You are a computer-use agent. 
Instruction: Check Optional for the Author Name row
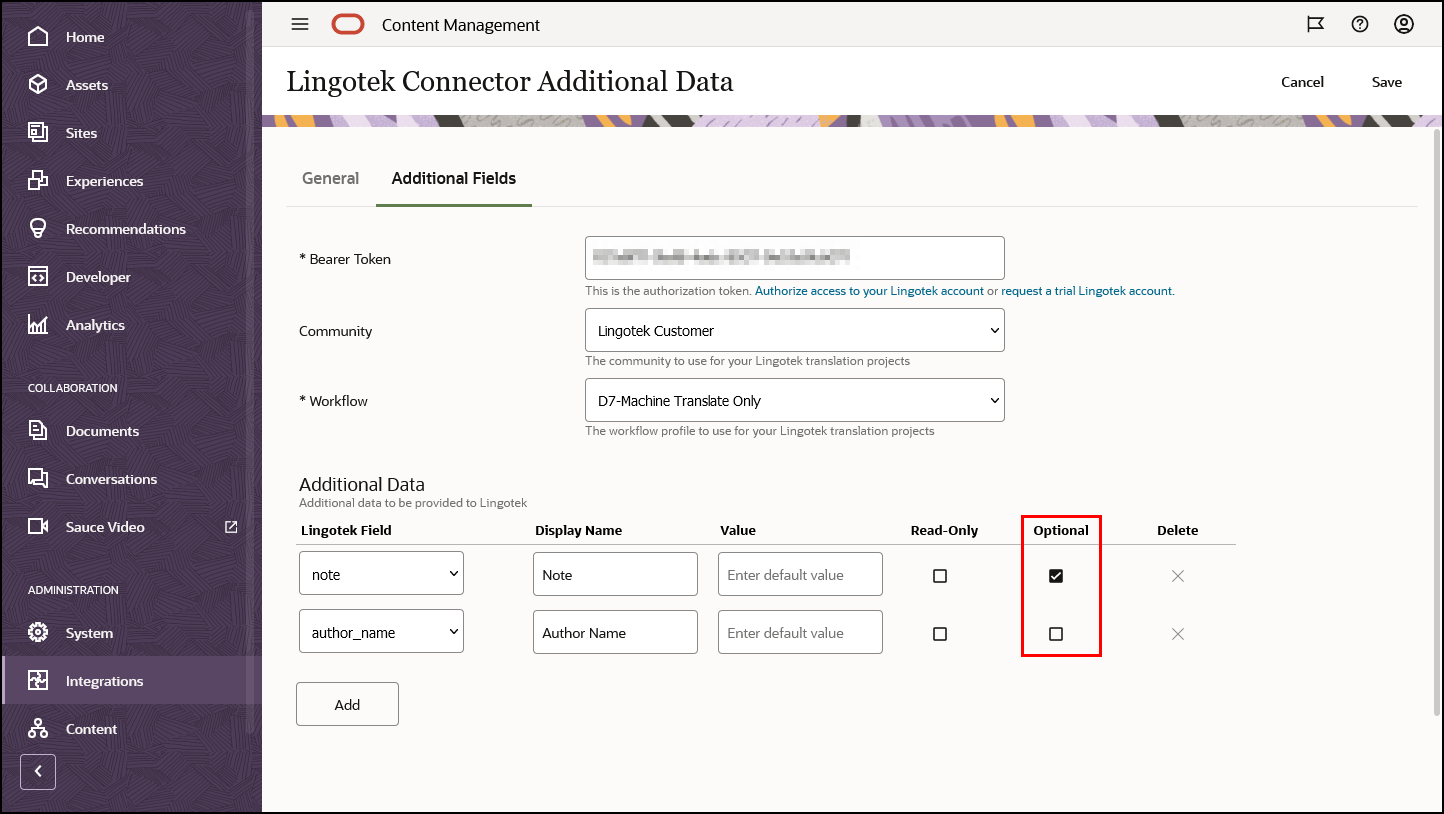(x=1057, y=633)
